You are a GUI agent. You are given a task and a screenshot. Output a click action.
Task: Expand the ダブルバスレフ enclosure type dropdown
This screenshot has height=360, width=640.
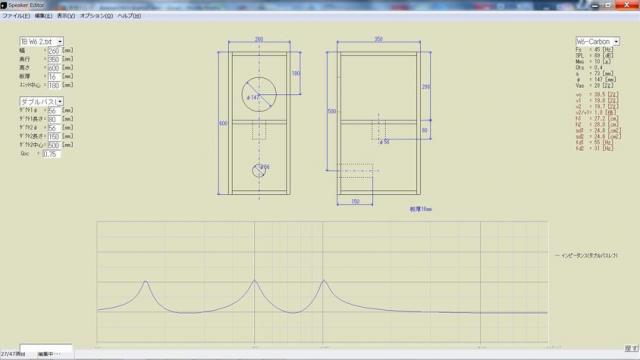tap(60, 101)
